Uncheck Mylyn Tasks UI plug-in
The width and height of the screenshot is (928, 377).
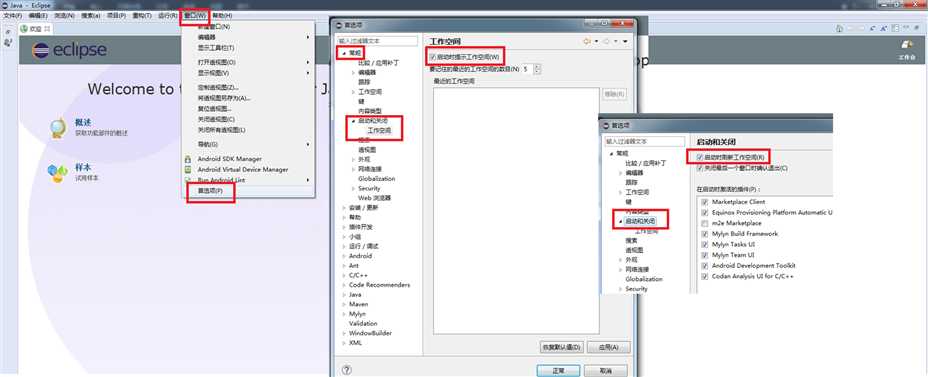pyautogui.click(x=704, y=244)
